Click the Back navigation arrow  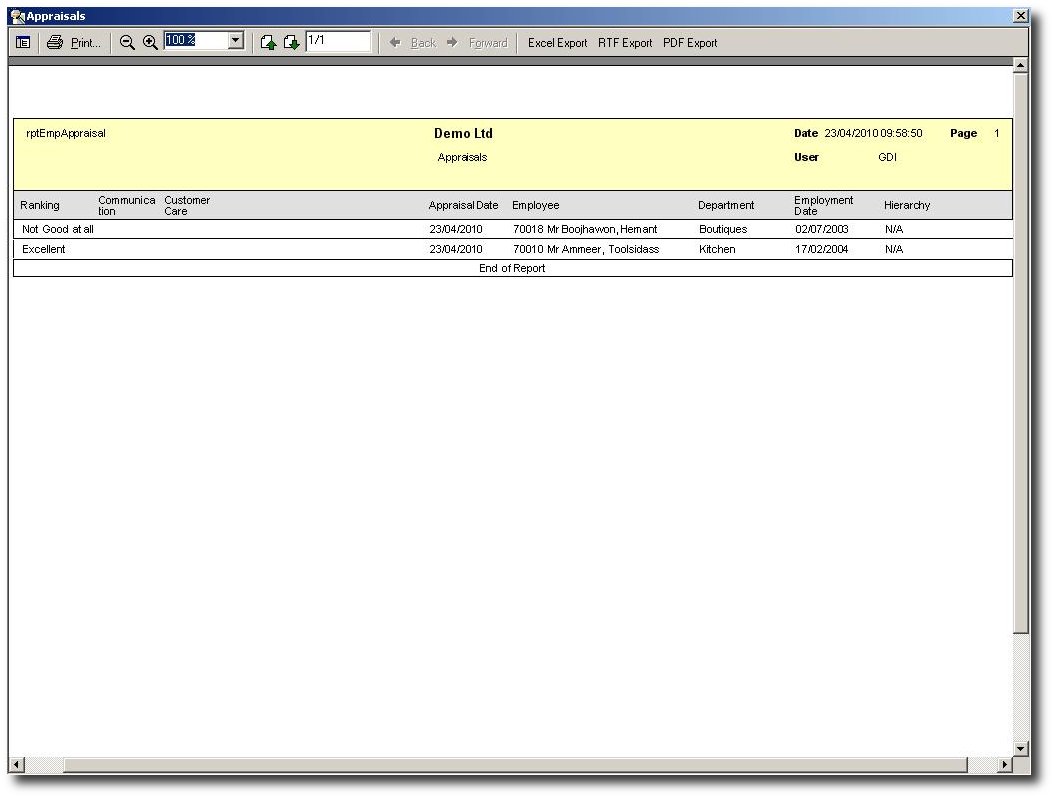[x=395, y=43]
